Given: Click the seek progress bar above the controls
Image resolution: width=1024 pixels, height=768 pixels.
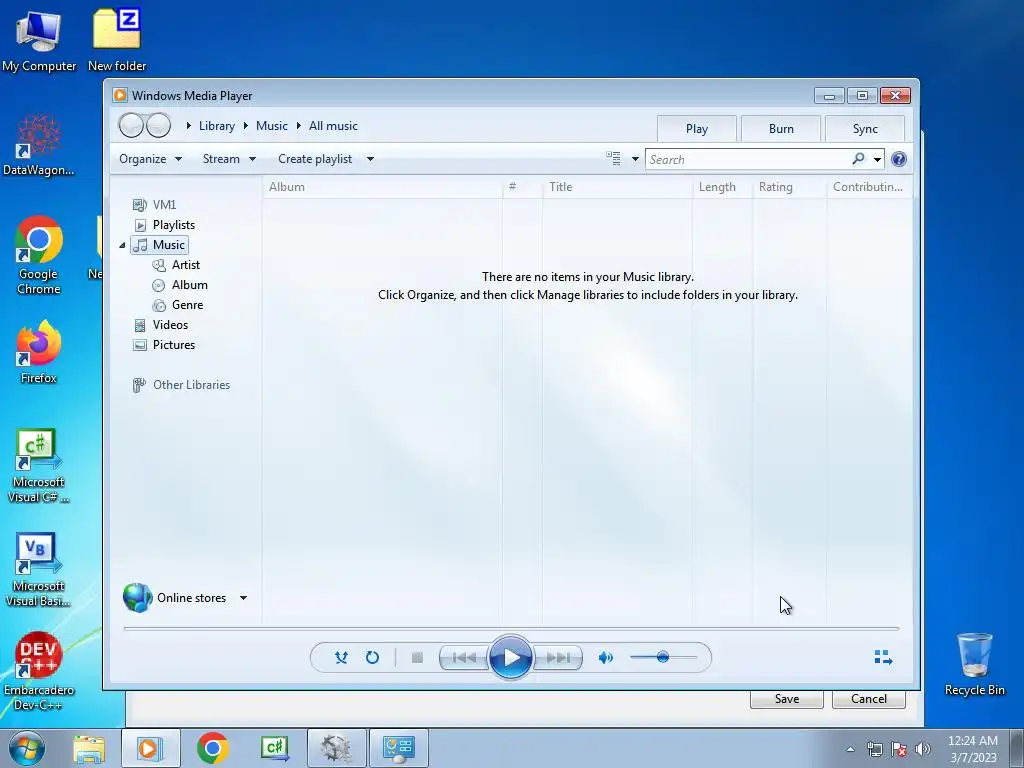Looking at the screenshot, I should point(511,628).
